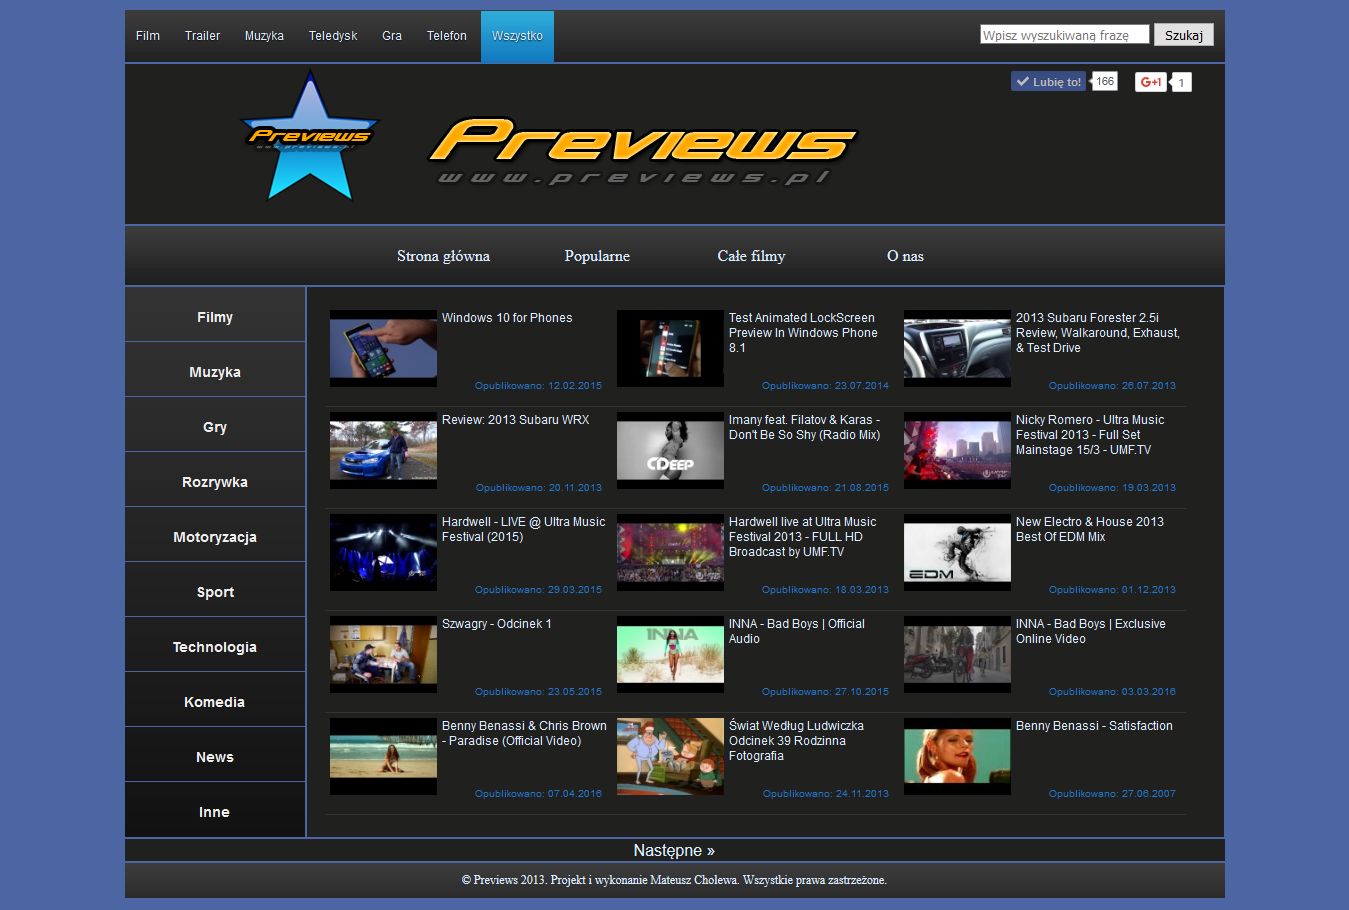Viewport: 1349px width, 910px height.
Task: Select the News sidebar category
Action: 215,756
